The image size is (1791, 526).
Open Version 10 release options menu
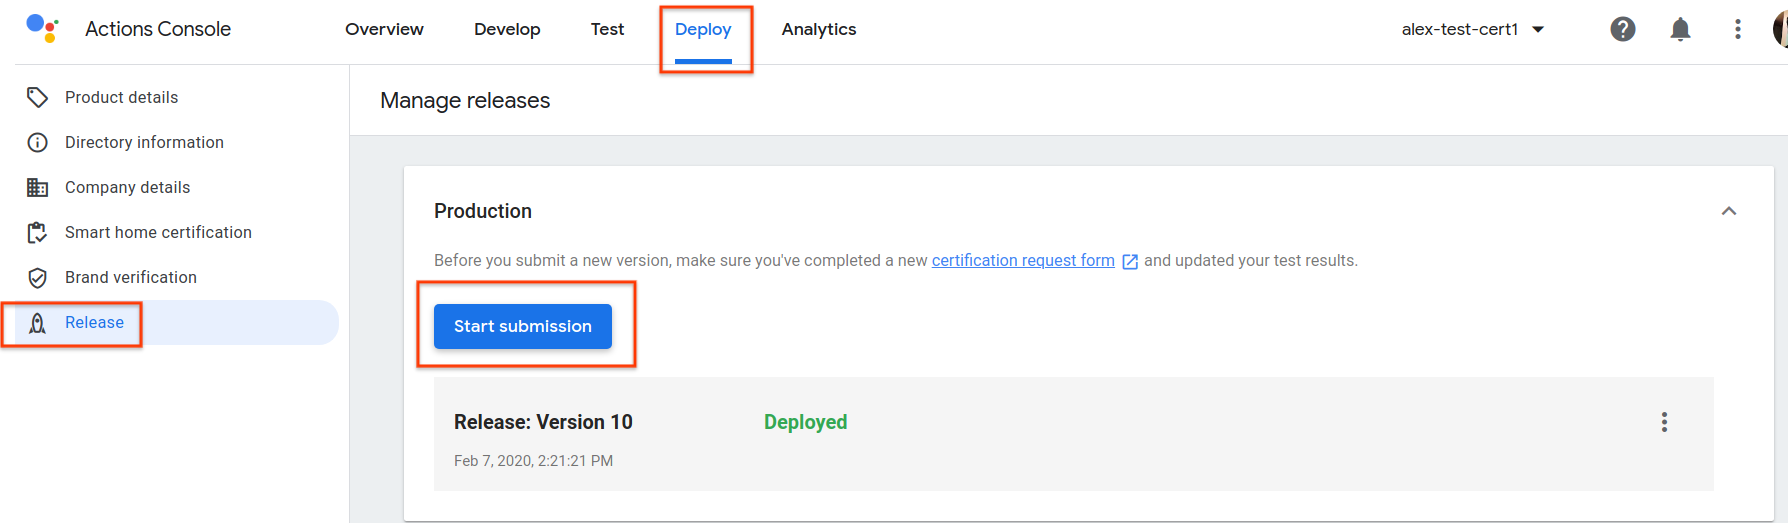[1664, 422]
